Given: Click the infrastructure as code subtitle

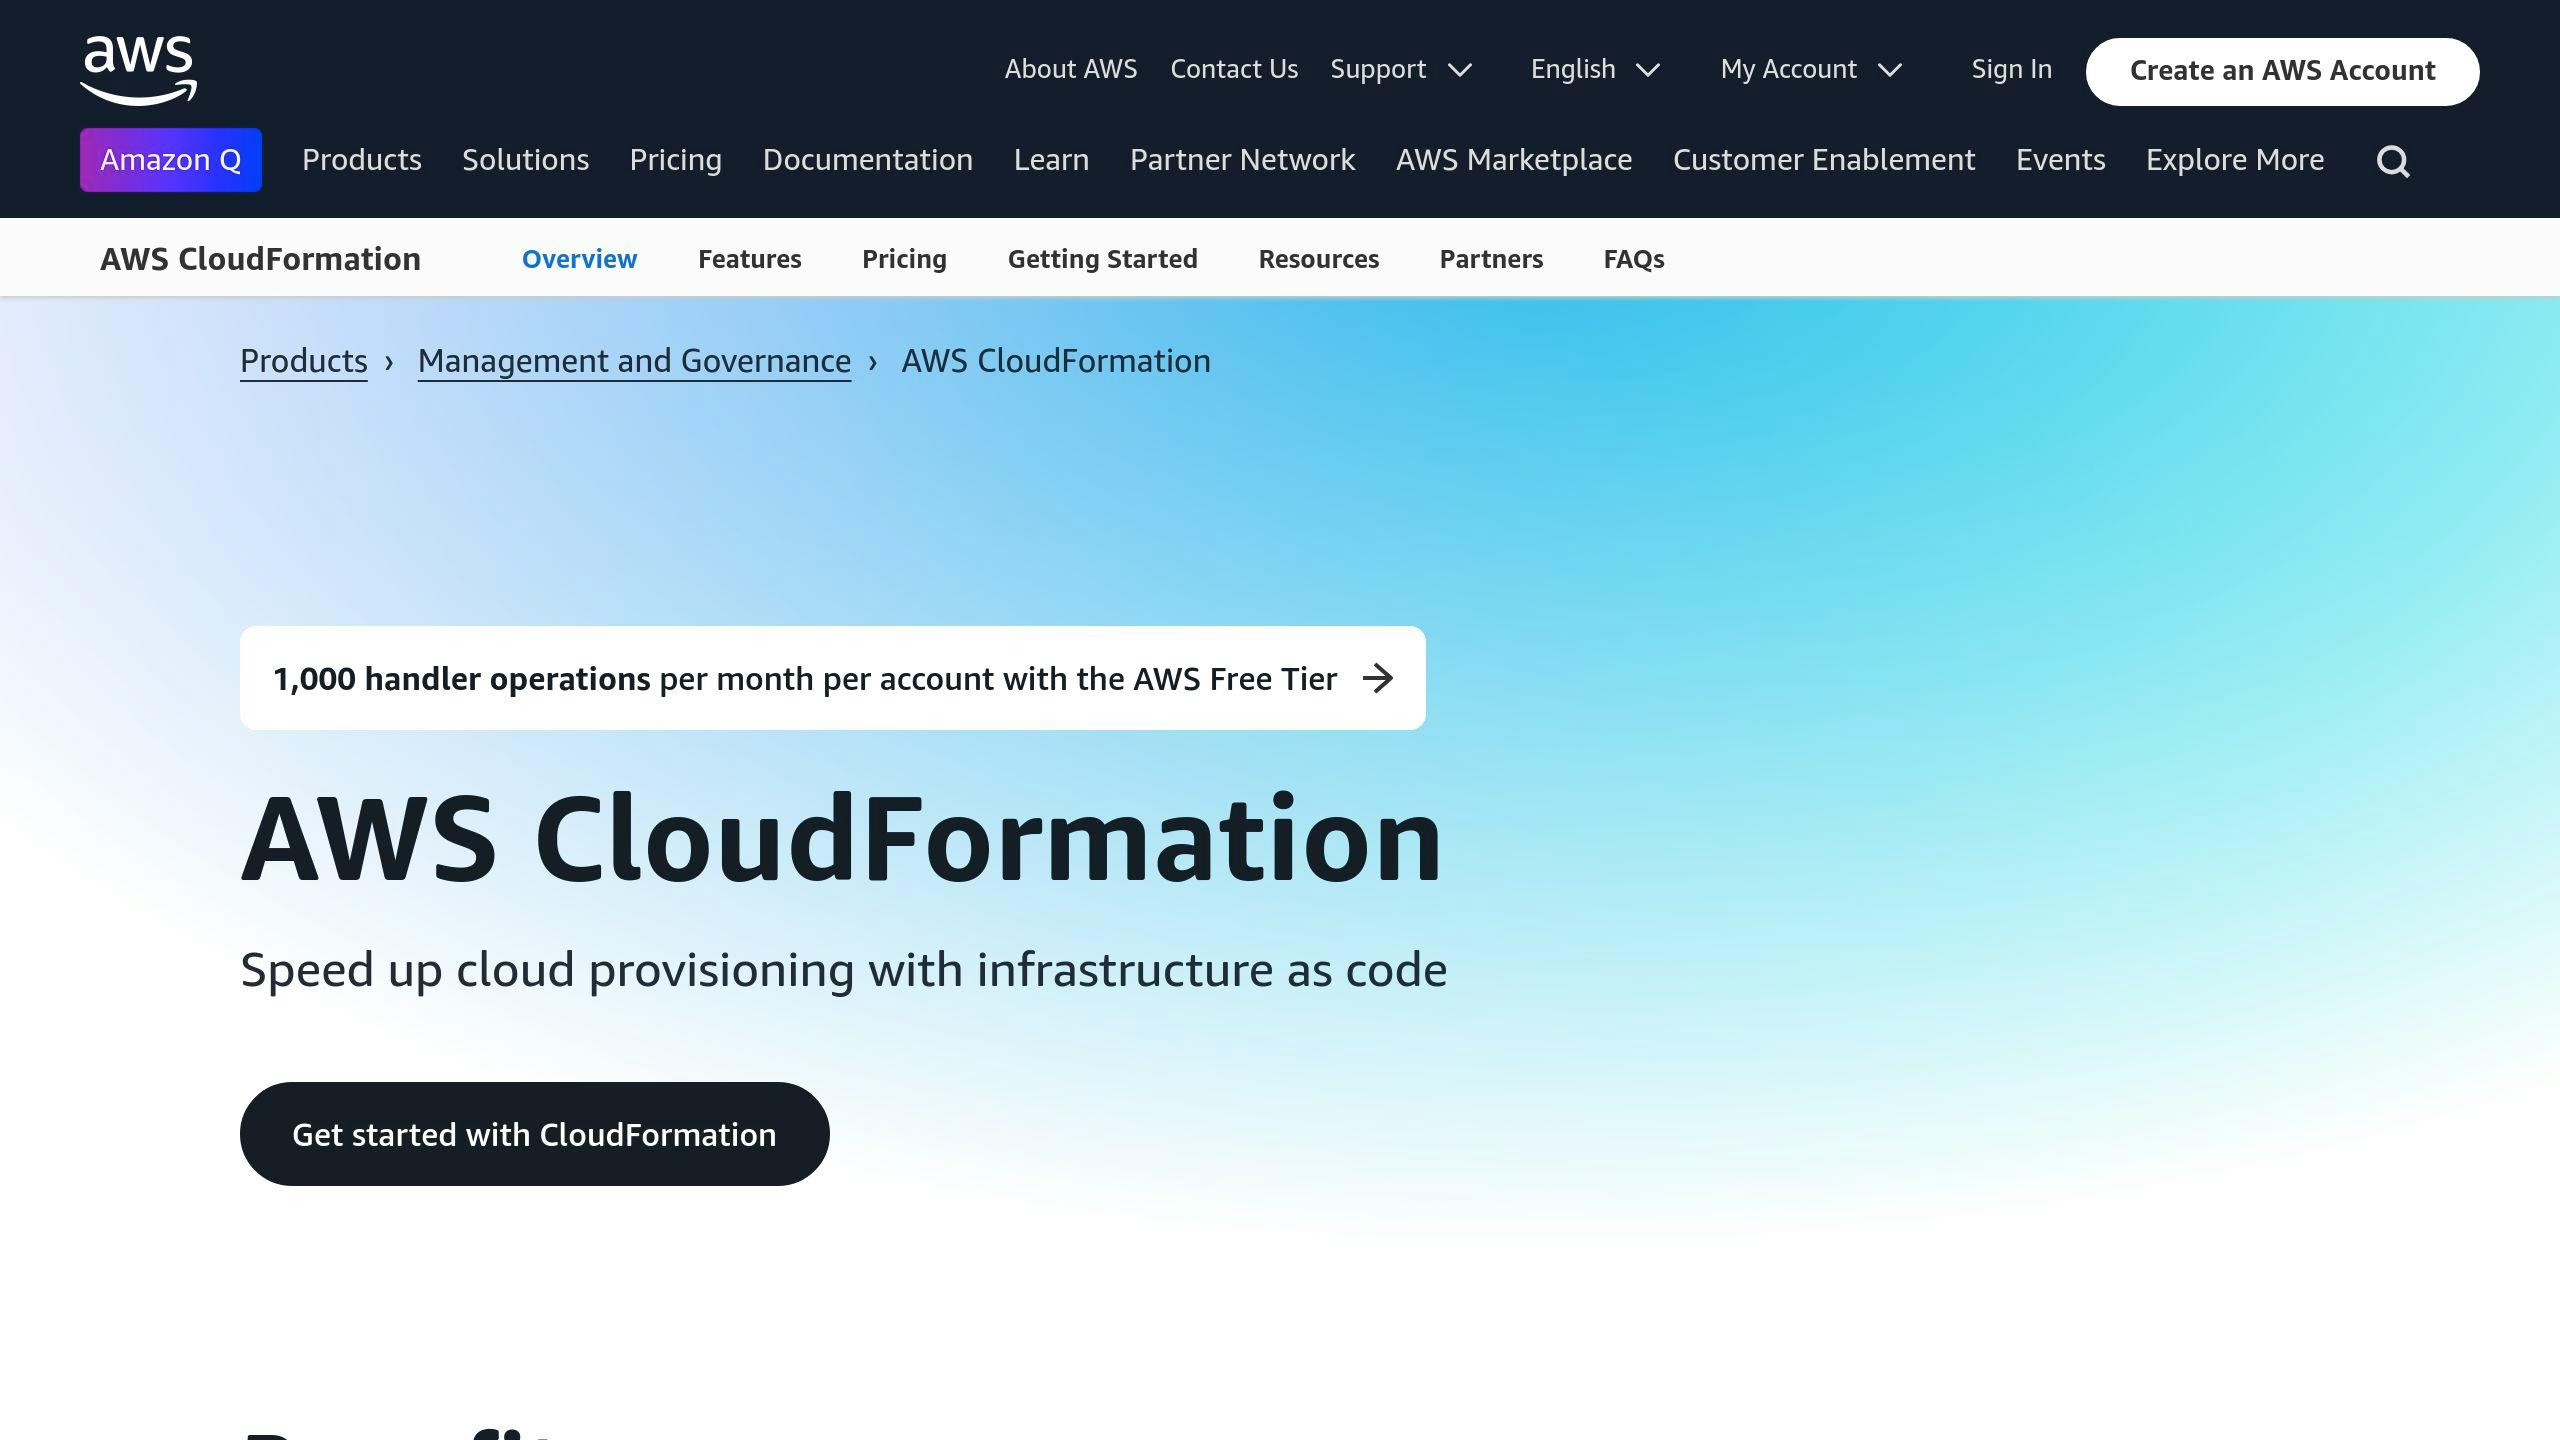Looking at the screenshot, I should coord(844,970).
